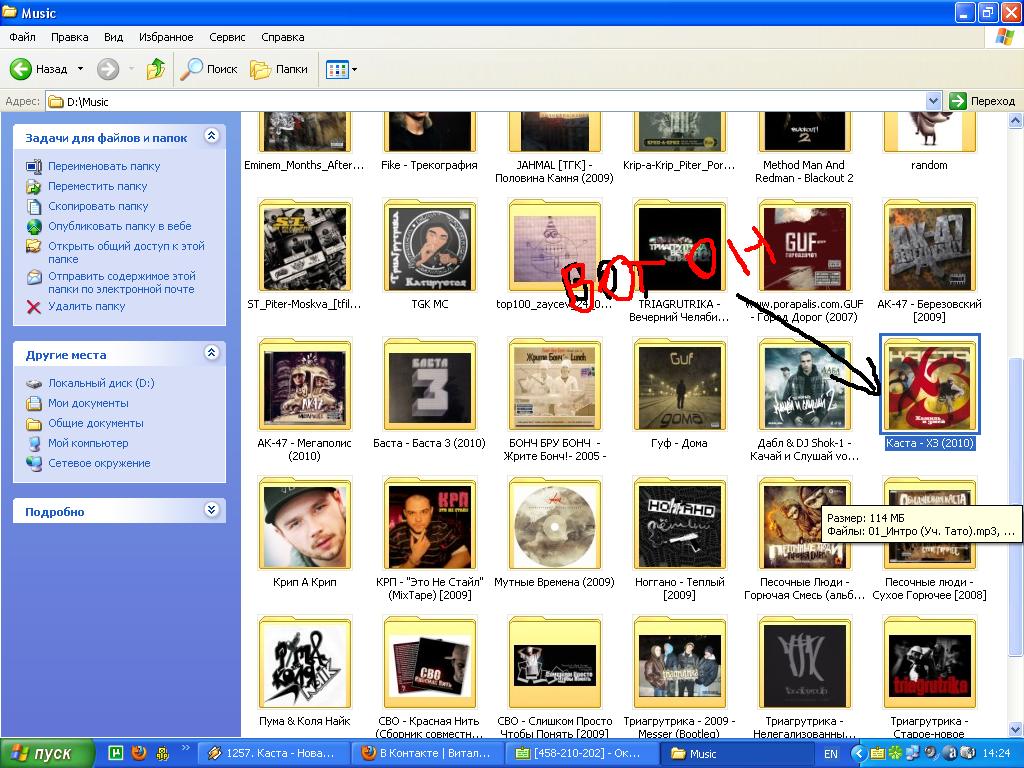This screenshot has height=768, width=1024.
Task: Select КРП - Это Не Стайл folder
Action: coord(430,524)
